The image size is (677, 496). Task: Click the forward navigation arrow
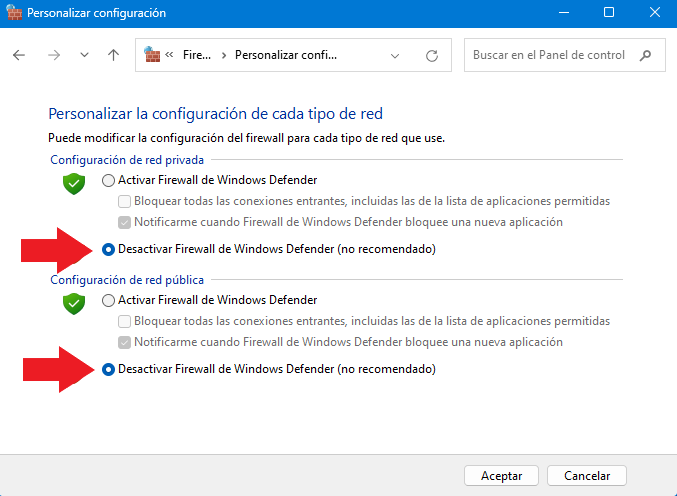coord(54,55)
